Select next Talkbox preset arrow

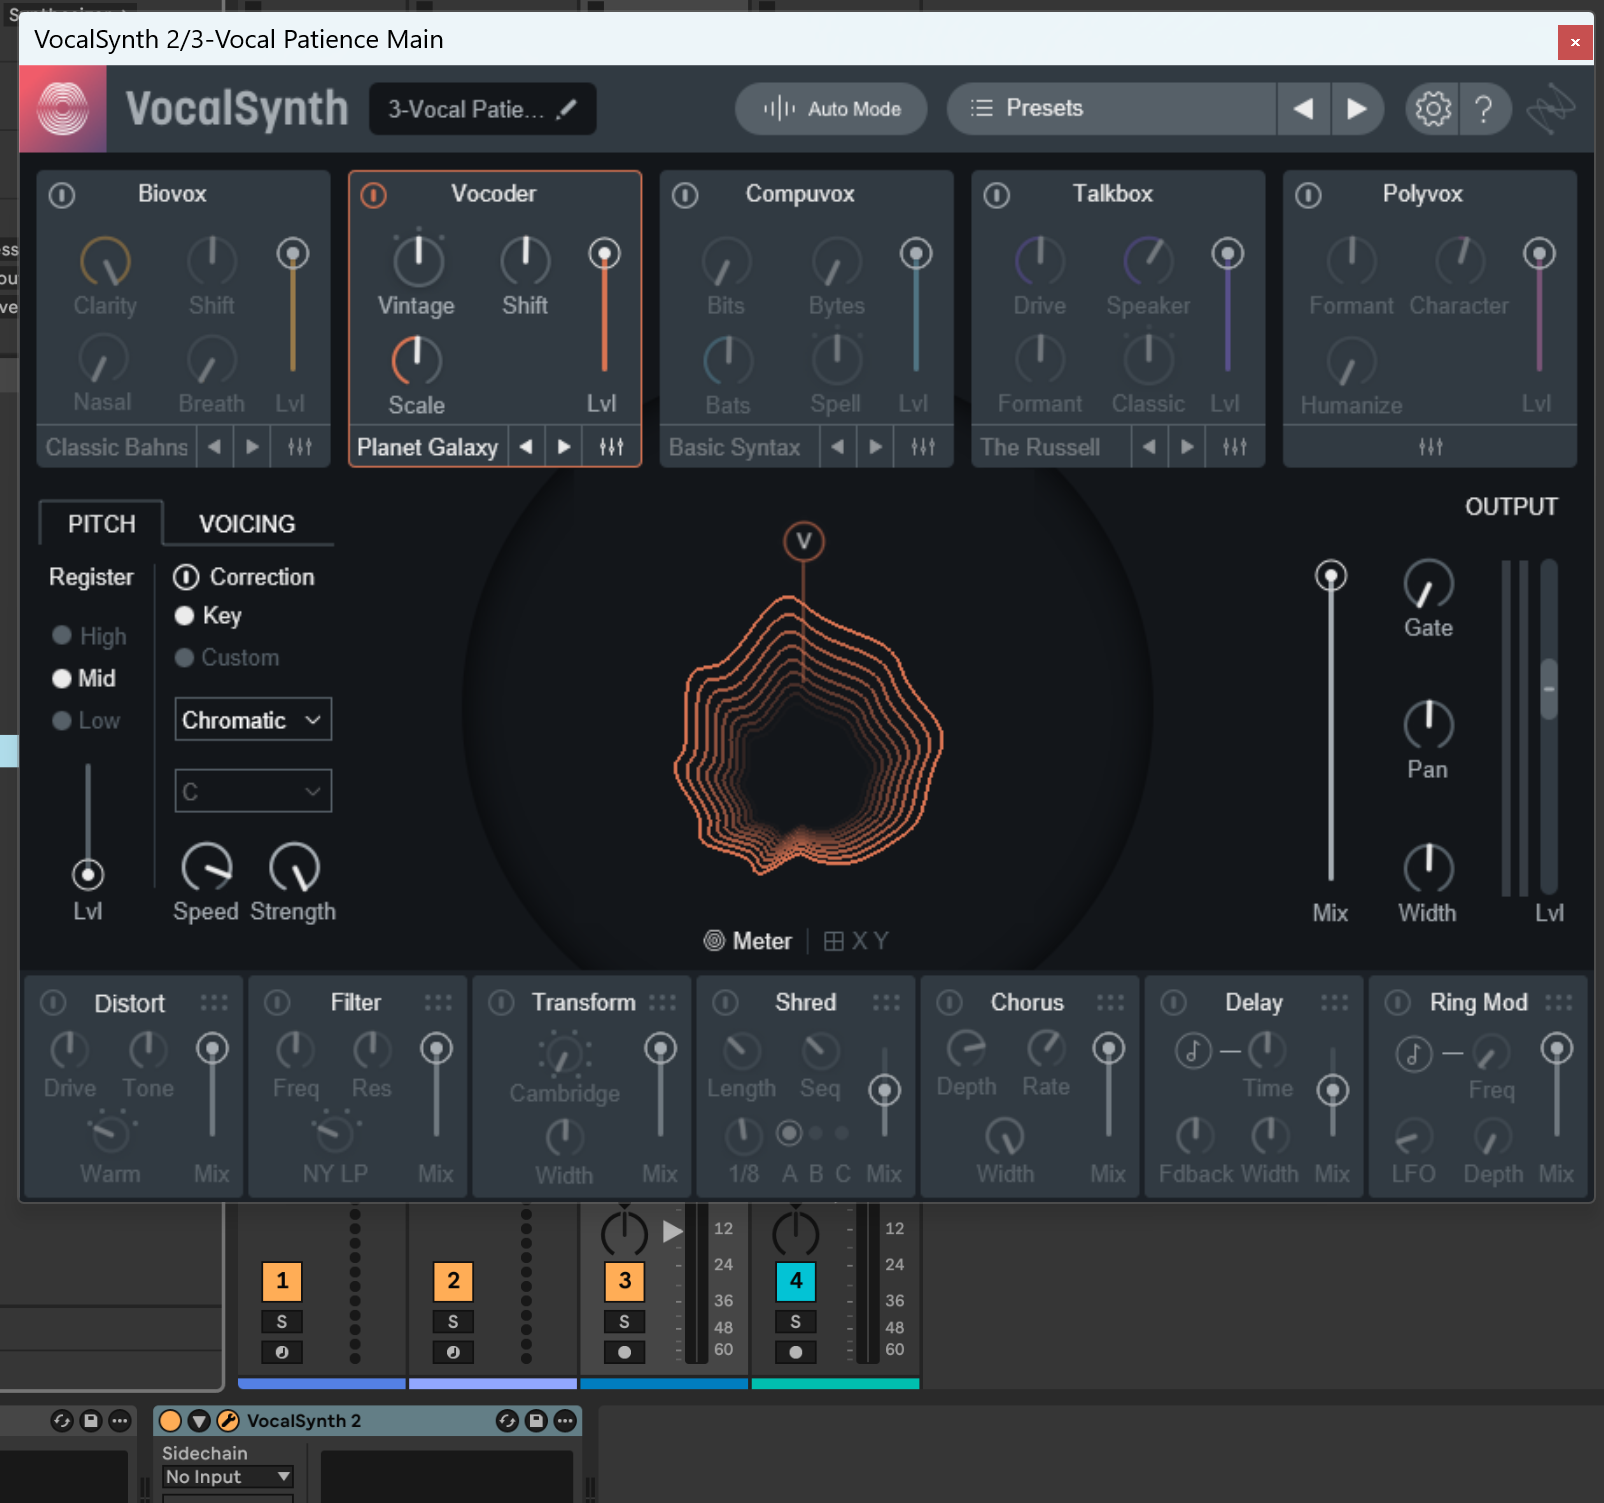[1187, 447]
